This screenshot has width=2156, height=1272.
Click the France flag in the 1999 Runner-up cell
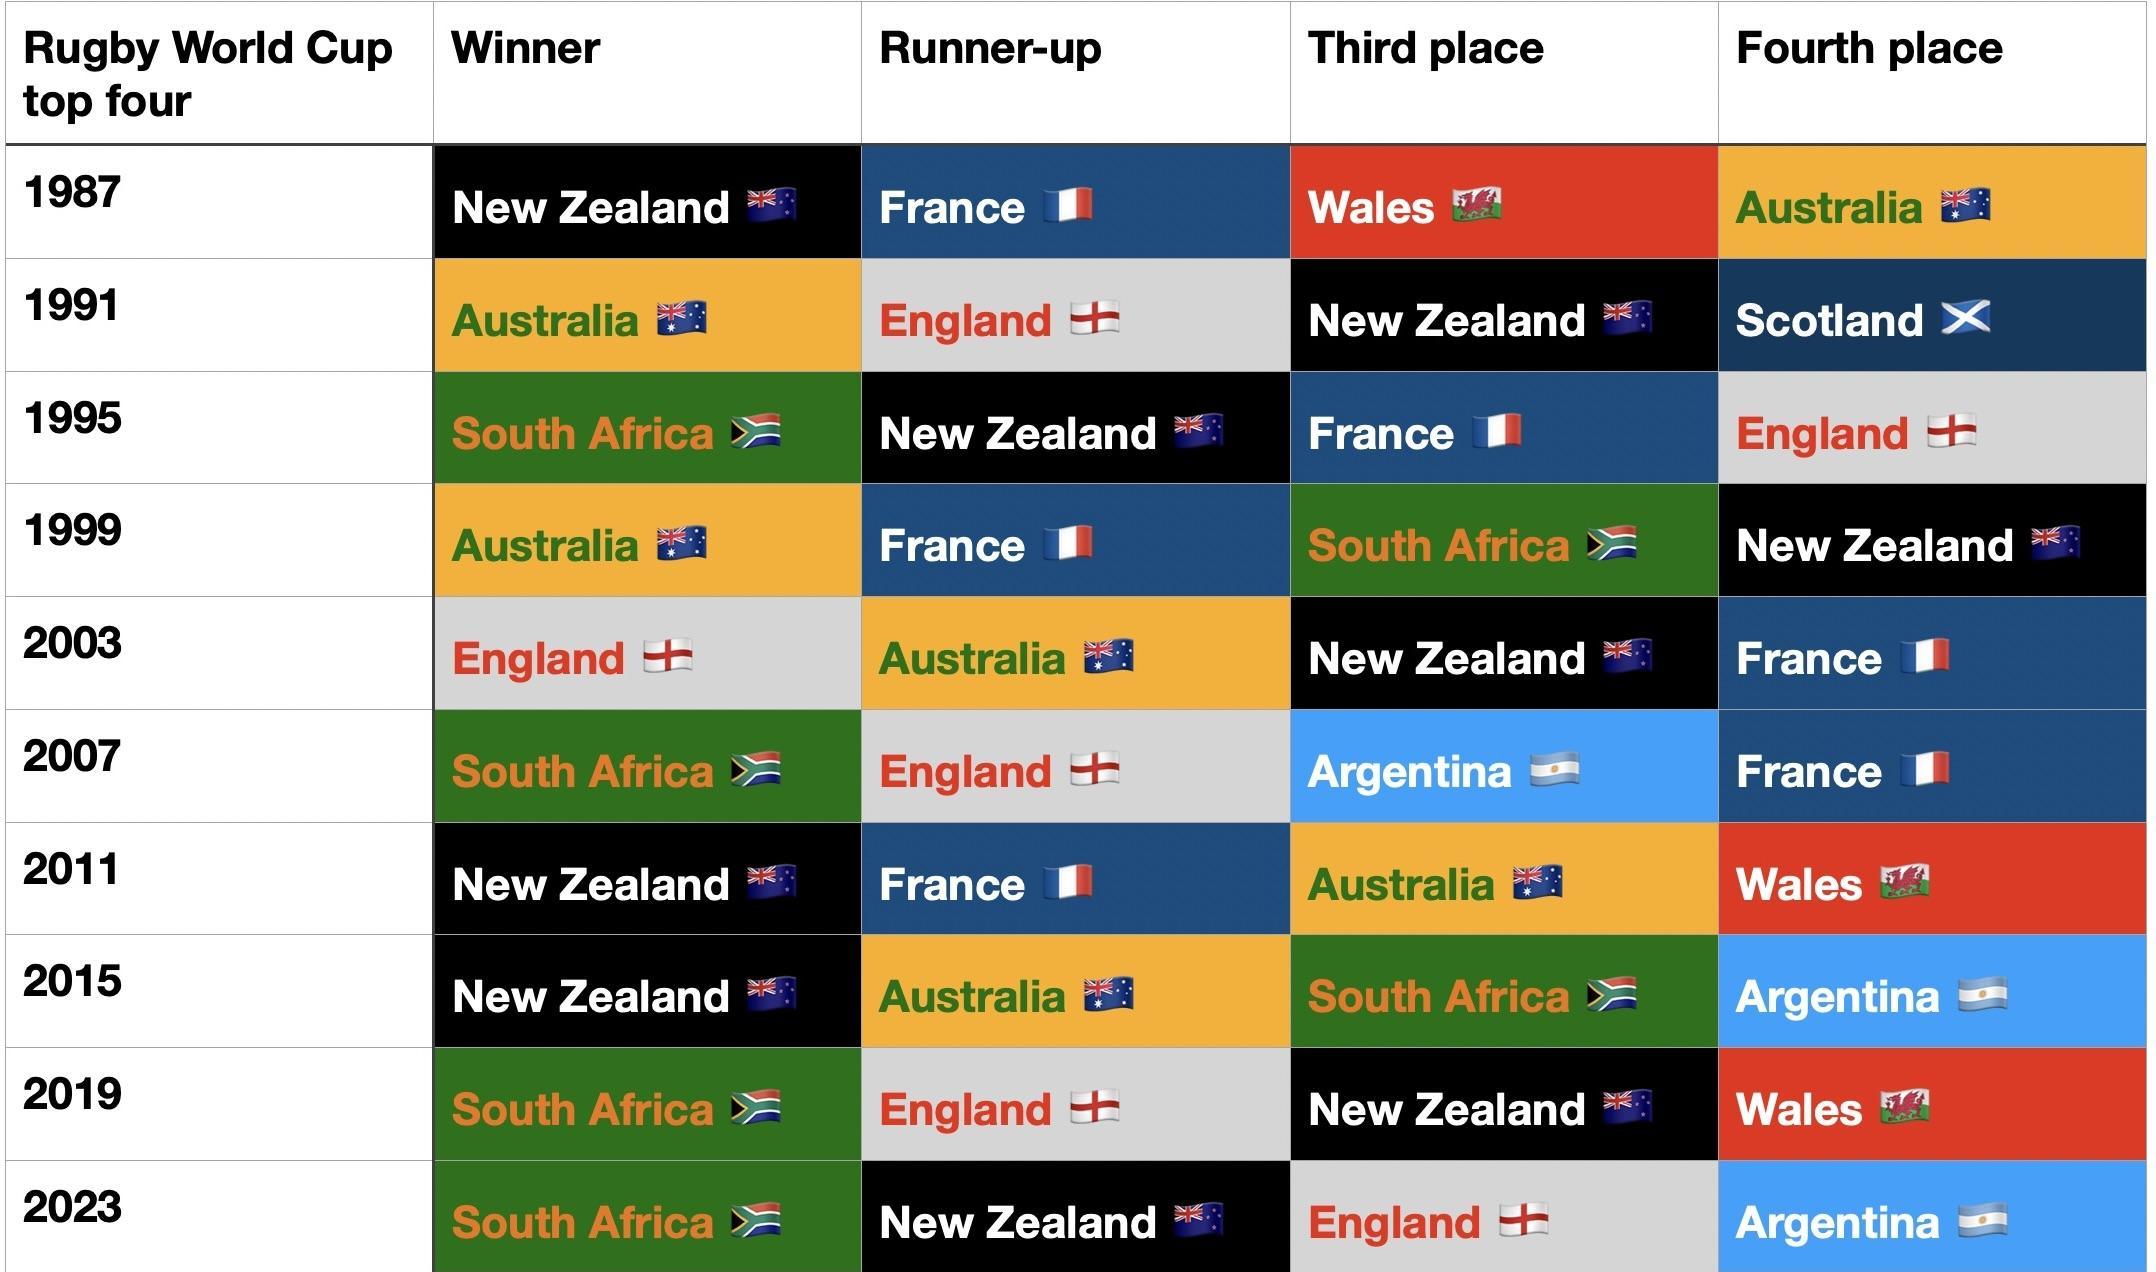coord(1068,544)
